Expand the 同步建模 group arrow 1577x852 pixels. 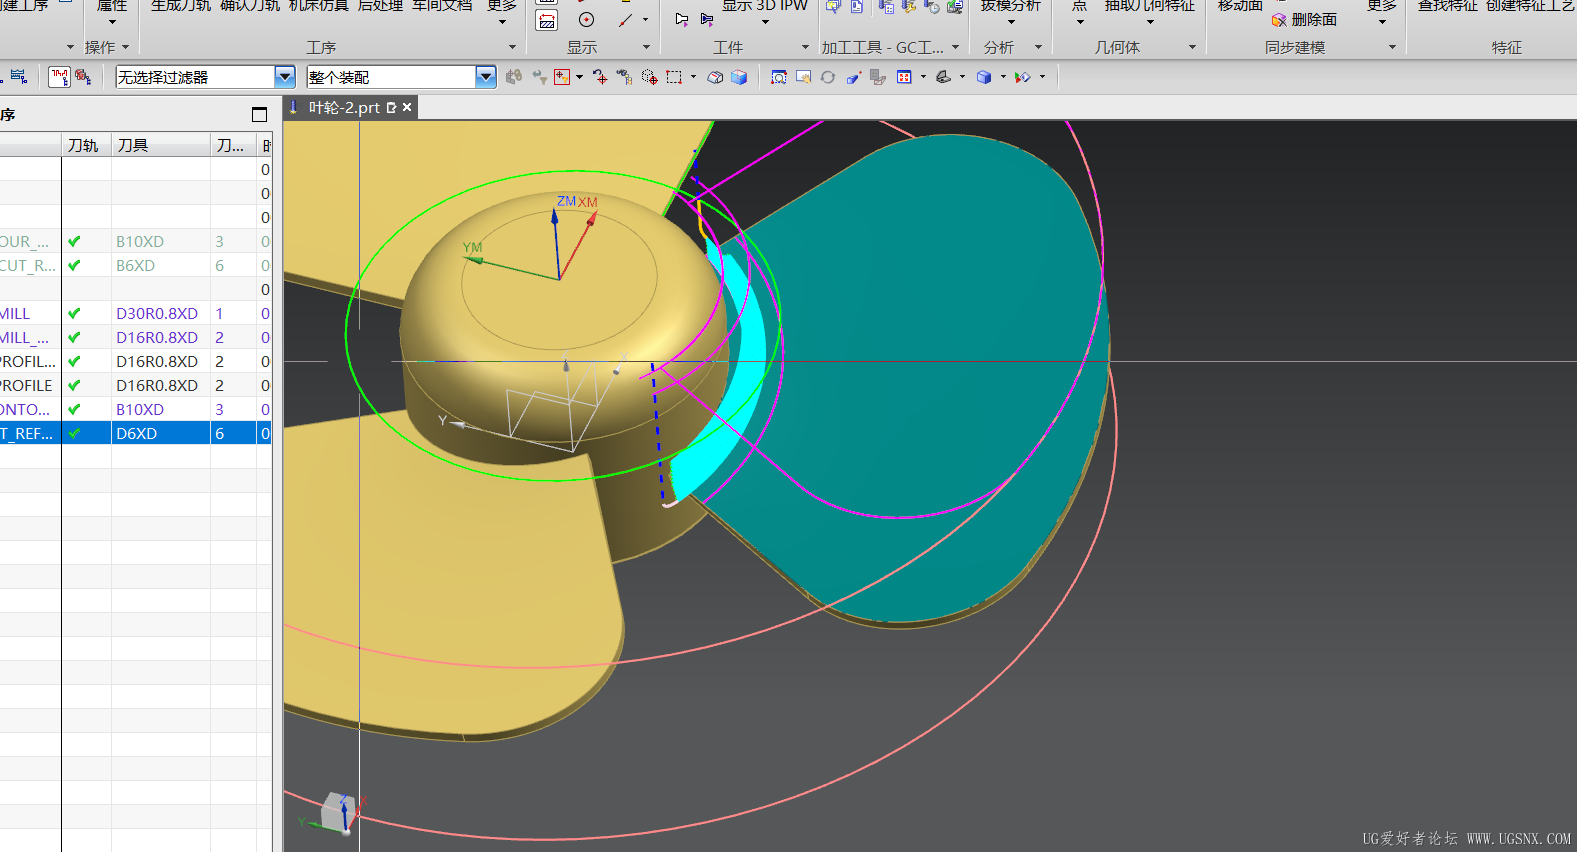click(x=1392, y=47)
